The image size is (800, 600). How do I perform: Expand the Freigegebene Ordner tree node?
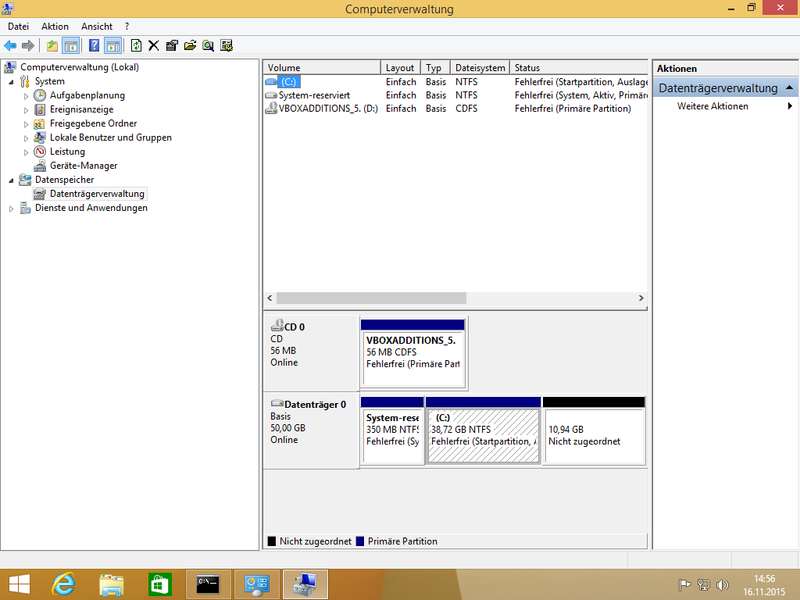(x=26, y=124)
